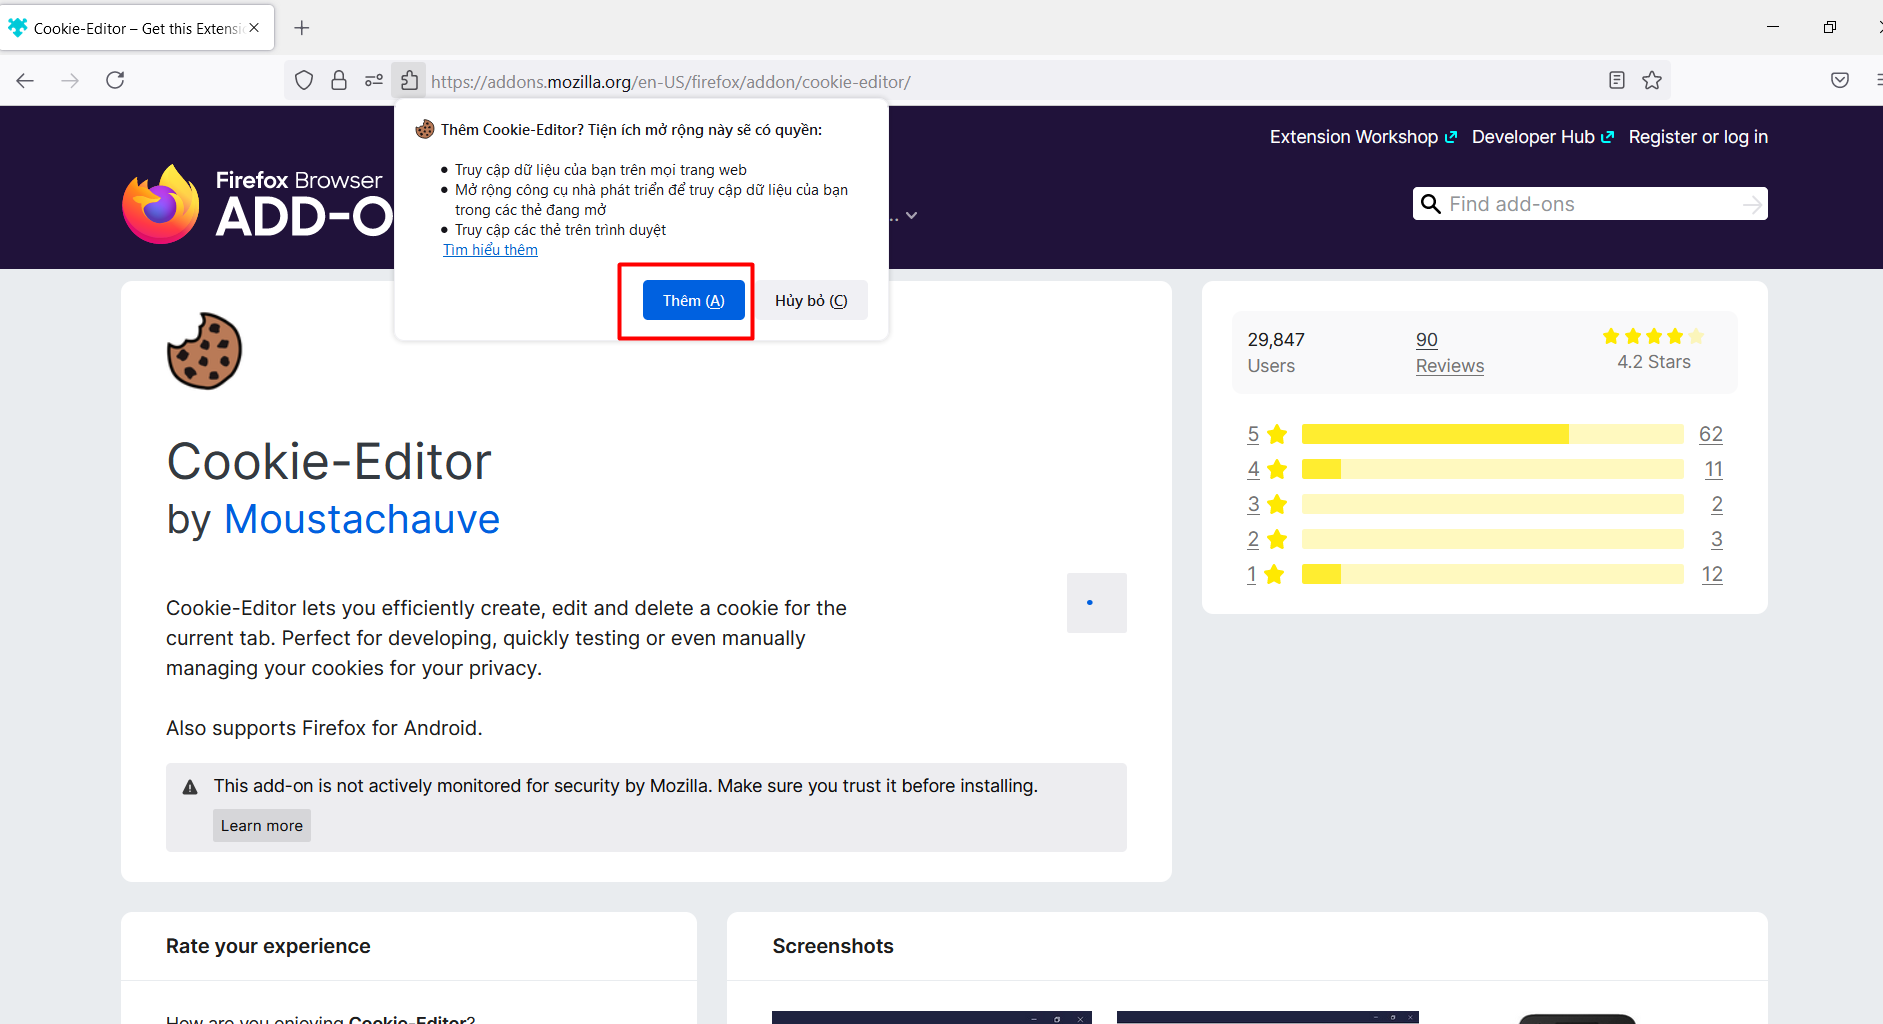Image resolution: width=1883 pixels, height=1024 pixels.
Task: Click the extension icon in the address bar
Action: [x=409, y=80]
